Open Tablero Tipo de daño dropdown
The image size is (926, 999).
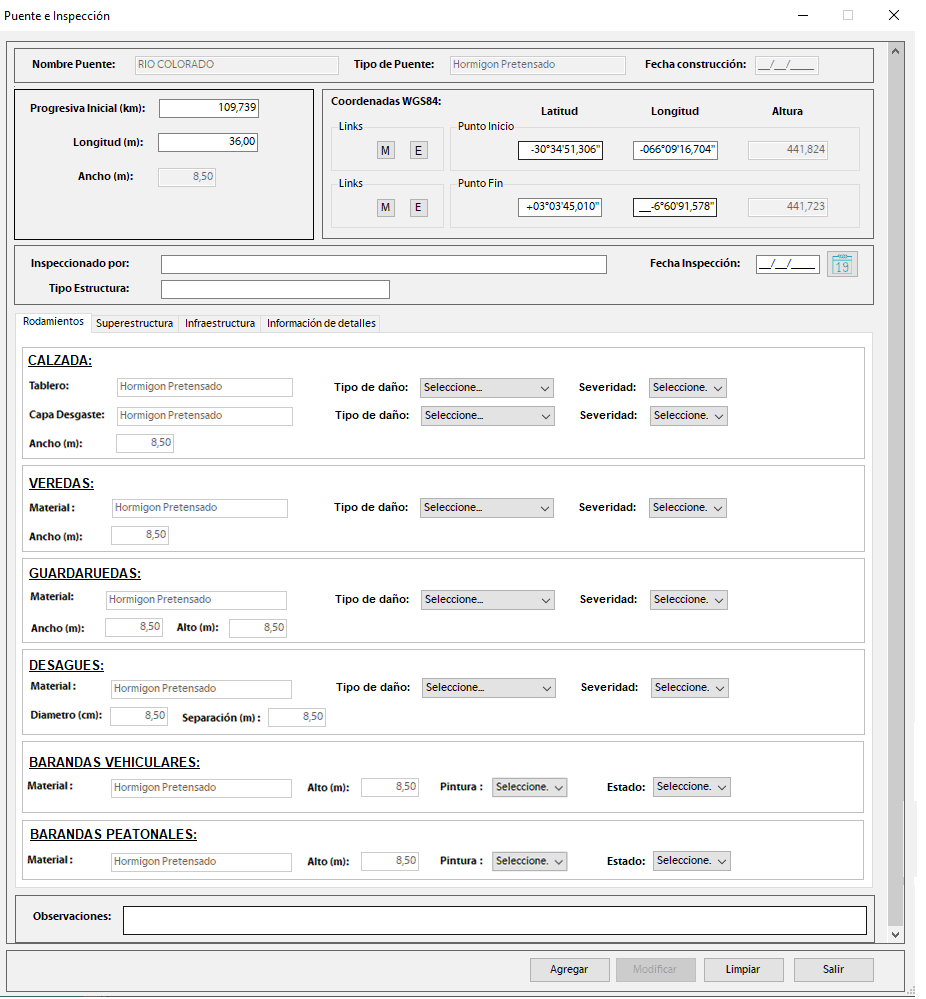click(x=487, y=388)
